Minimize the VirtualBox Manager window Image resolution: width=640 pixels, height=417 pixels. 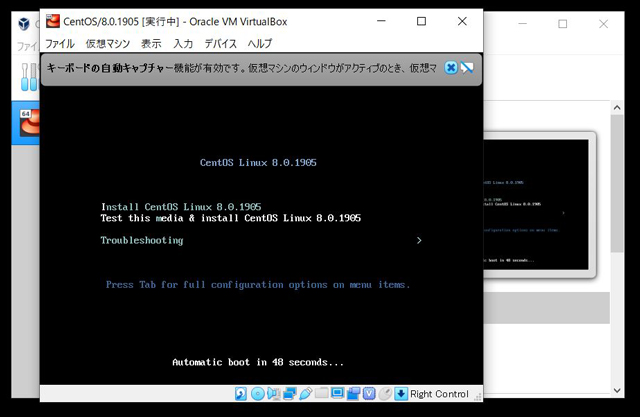(522, 24)
